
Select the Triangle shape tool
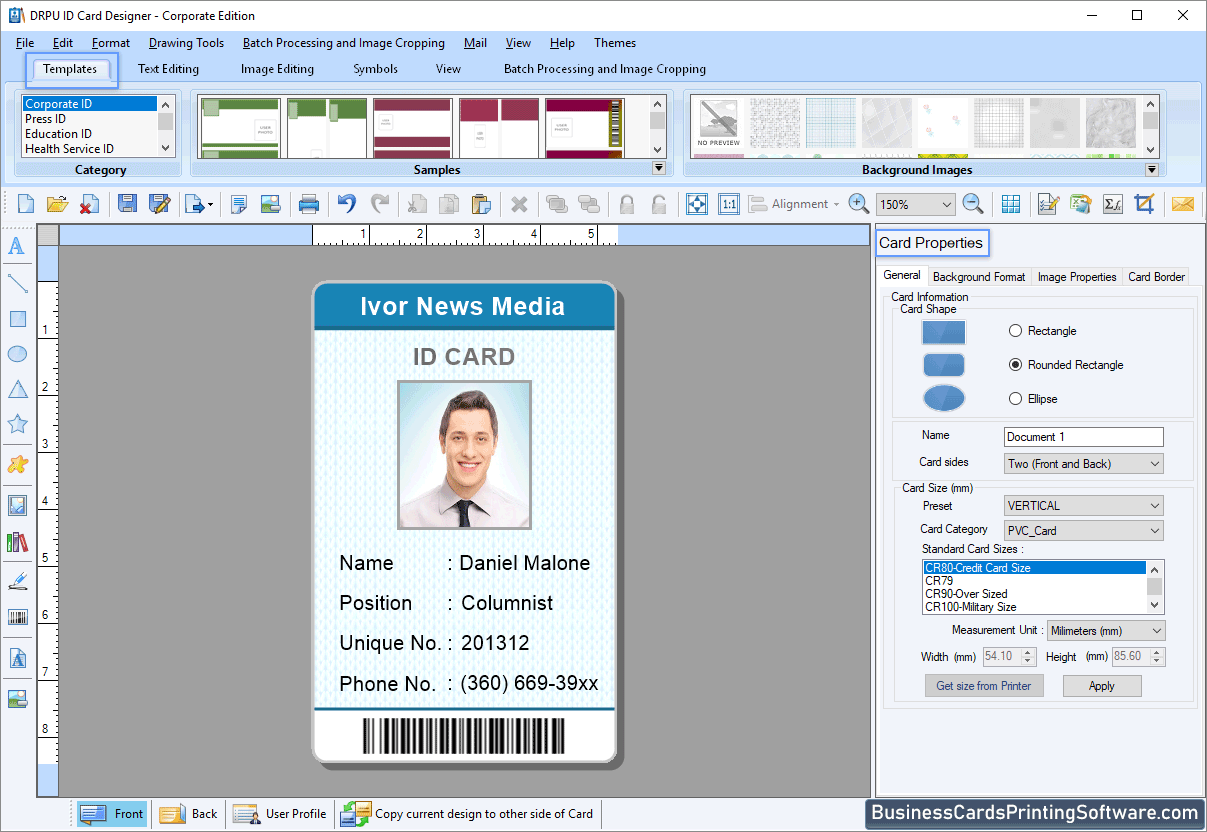tap(17, 389)
